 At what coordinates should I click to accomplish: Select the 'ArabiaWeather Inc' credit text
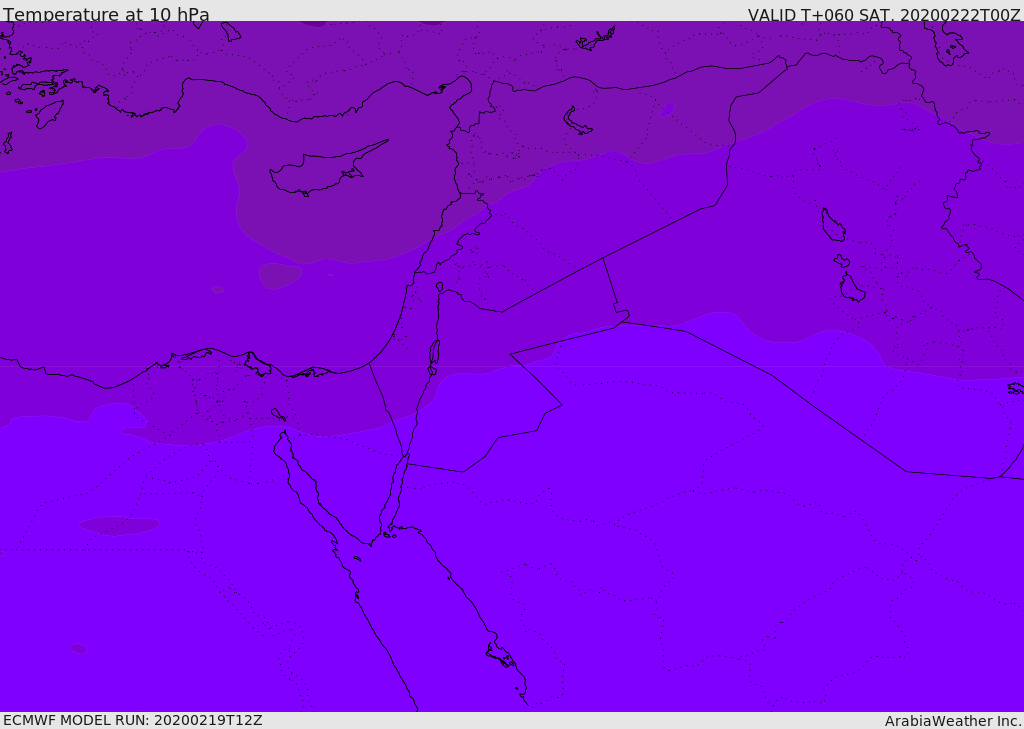(x=952, y=721)
